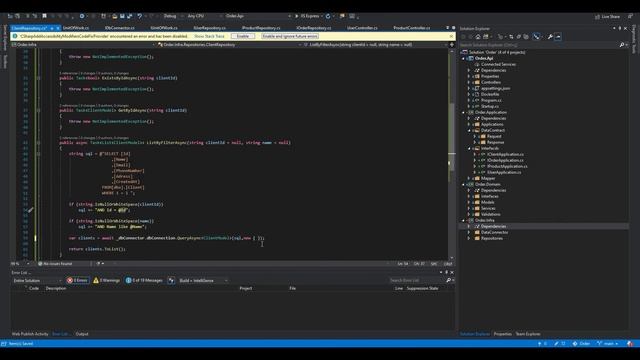Click the Properties wrench icon in Solution Explorer

550,37
